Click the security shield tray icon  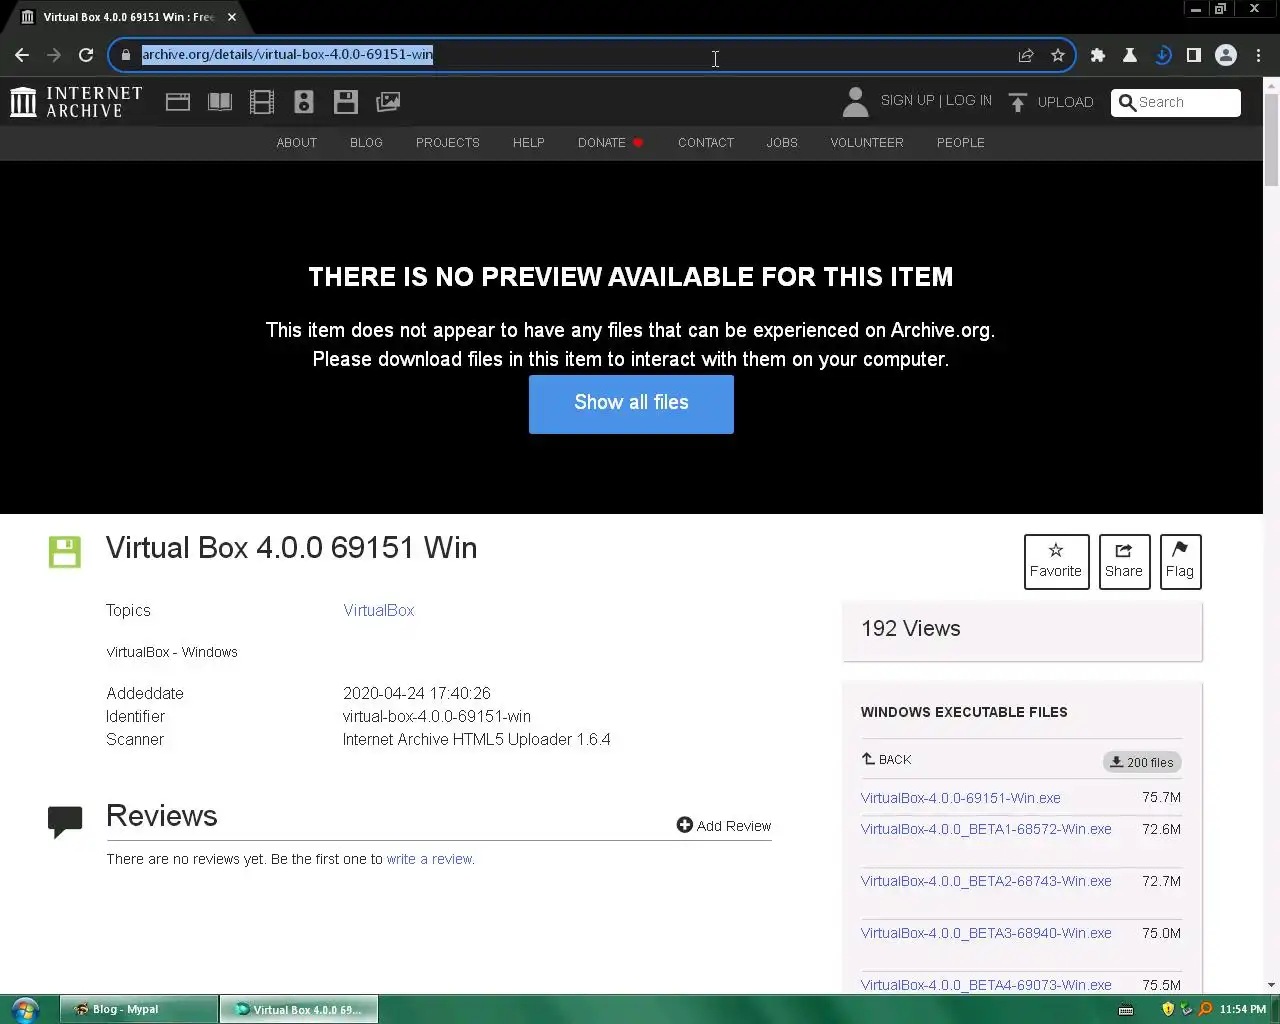[x=1168, y=1009]
